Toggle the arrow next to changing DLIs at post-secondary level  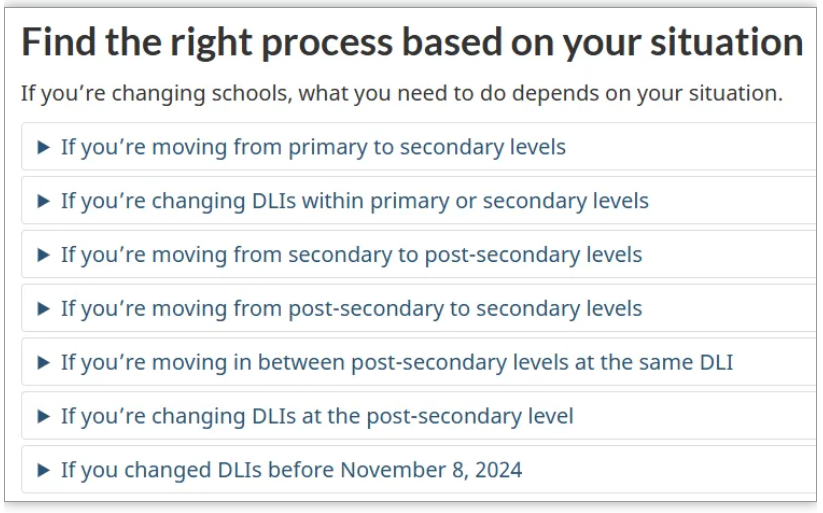(x=44, y=417)
